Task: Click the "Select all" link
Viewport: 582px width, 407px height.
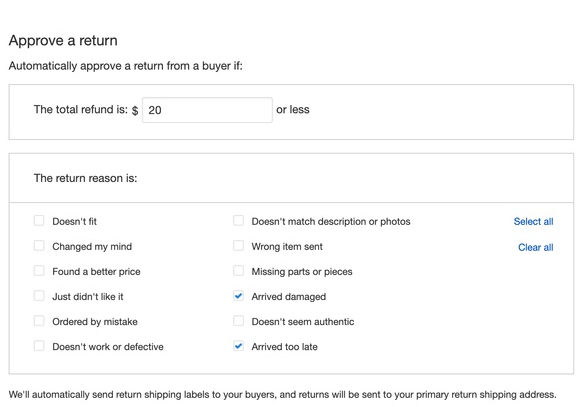Action: click(x=533, y=221)
